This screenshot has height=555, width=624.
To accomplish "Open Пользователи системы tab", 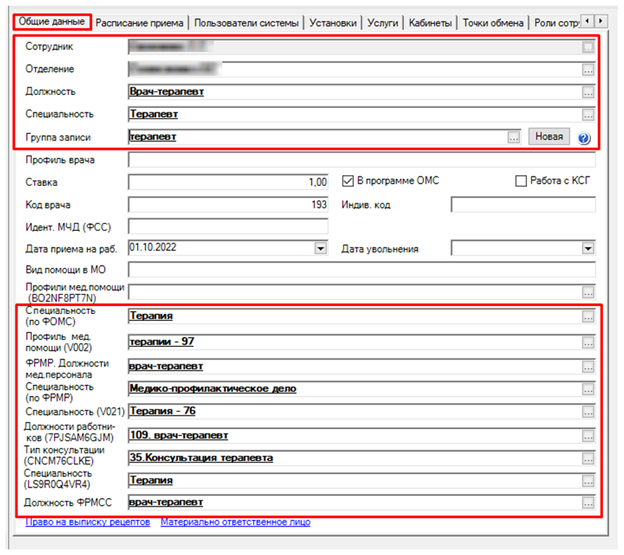I will pyautogui.click(x=246, y=23).
